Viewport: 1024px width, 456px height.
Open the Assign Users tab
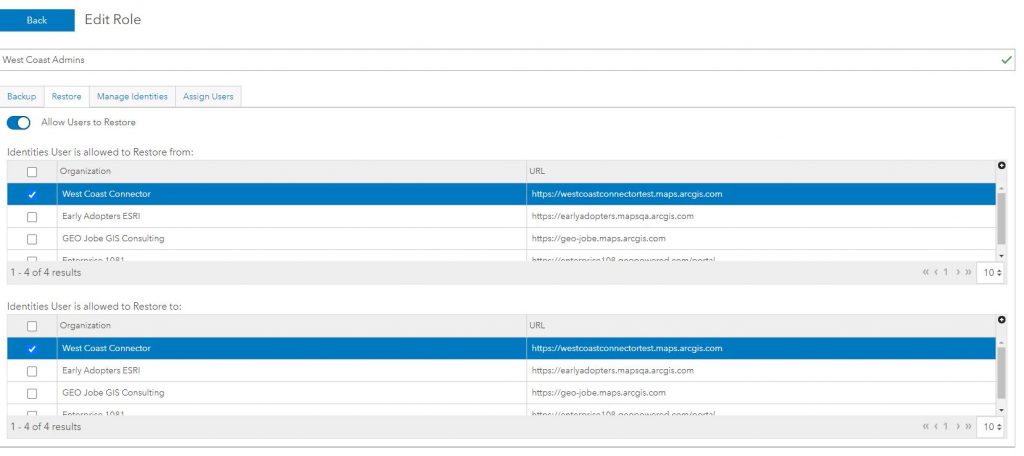coord(208,97)
